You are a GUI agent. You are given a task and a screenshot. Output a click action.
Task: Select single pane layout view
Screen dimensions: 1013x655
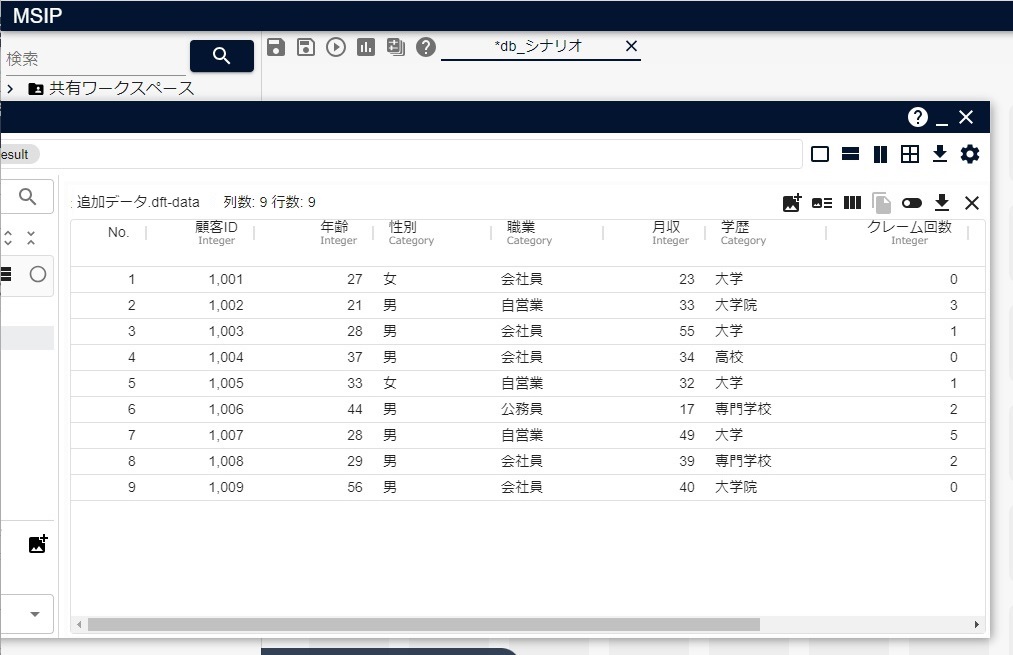[x=820, y=154]
